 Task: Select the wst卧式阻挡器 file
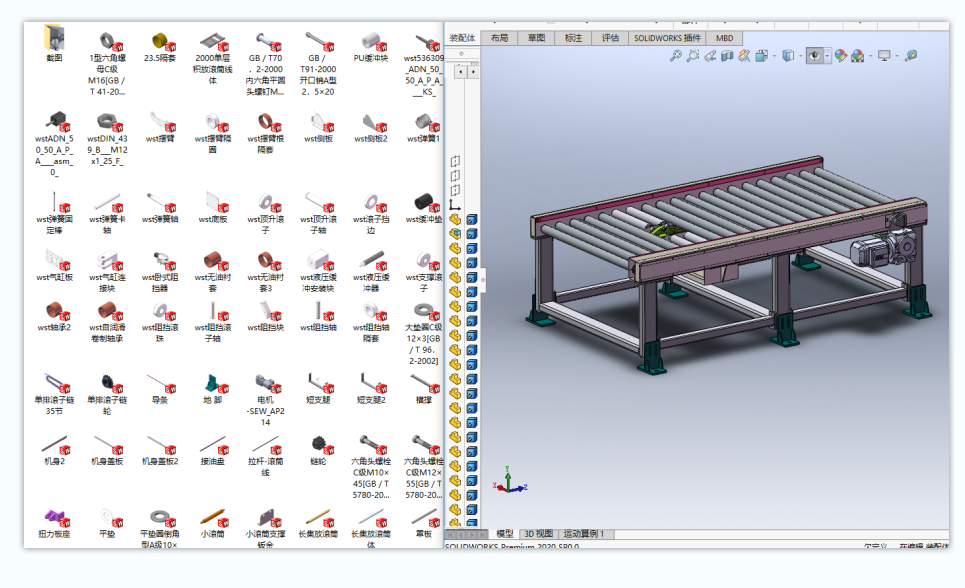click(x=160, y=272)
